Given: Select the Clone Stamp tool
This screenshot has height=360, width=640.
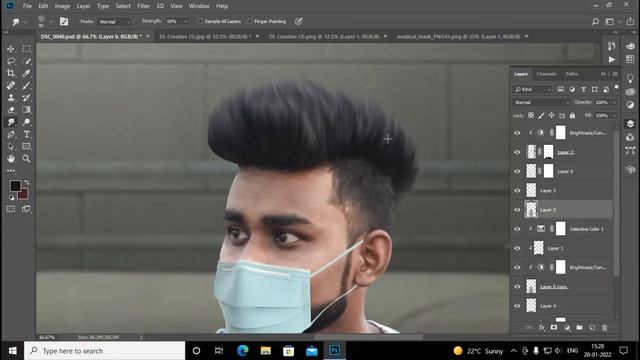Looking at the screenshot, I should (11, 98).
